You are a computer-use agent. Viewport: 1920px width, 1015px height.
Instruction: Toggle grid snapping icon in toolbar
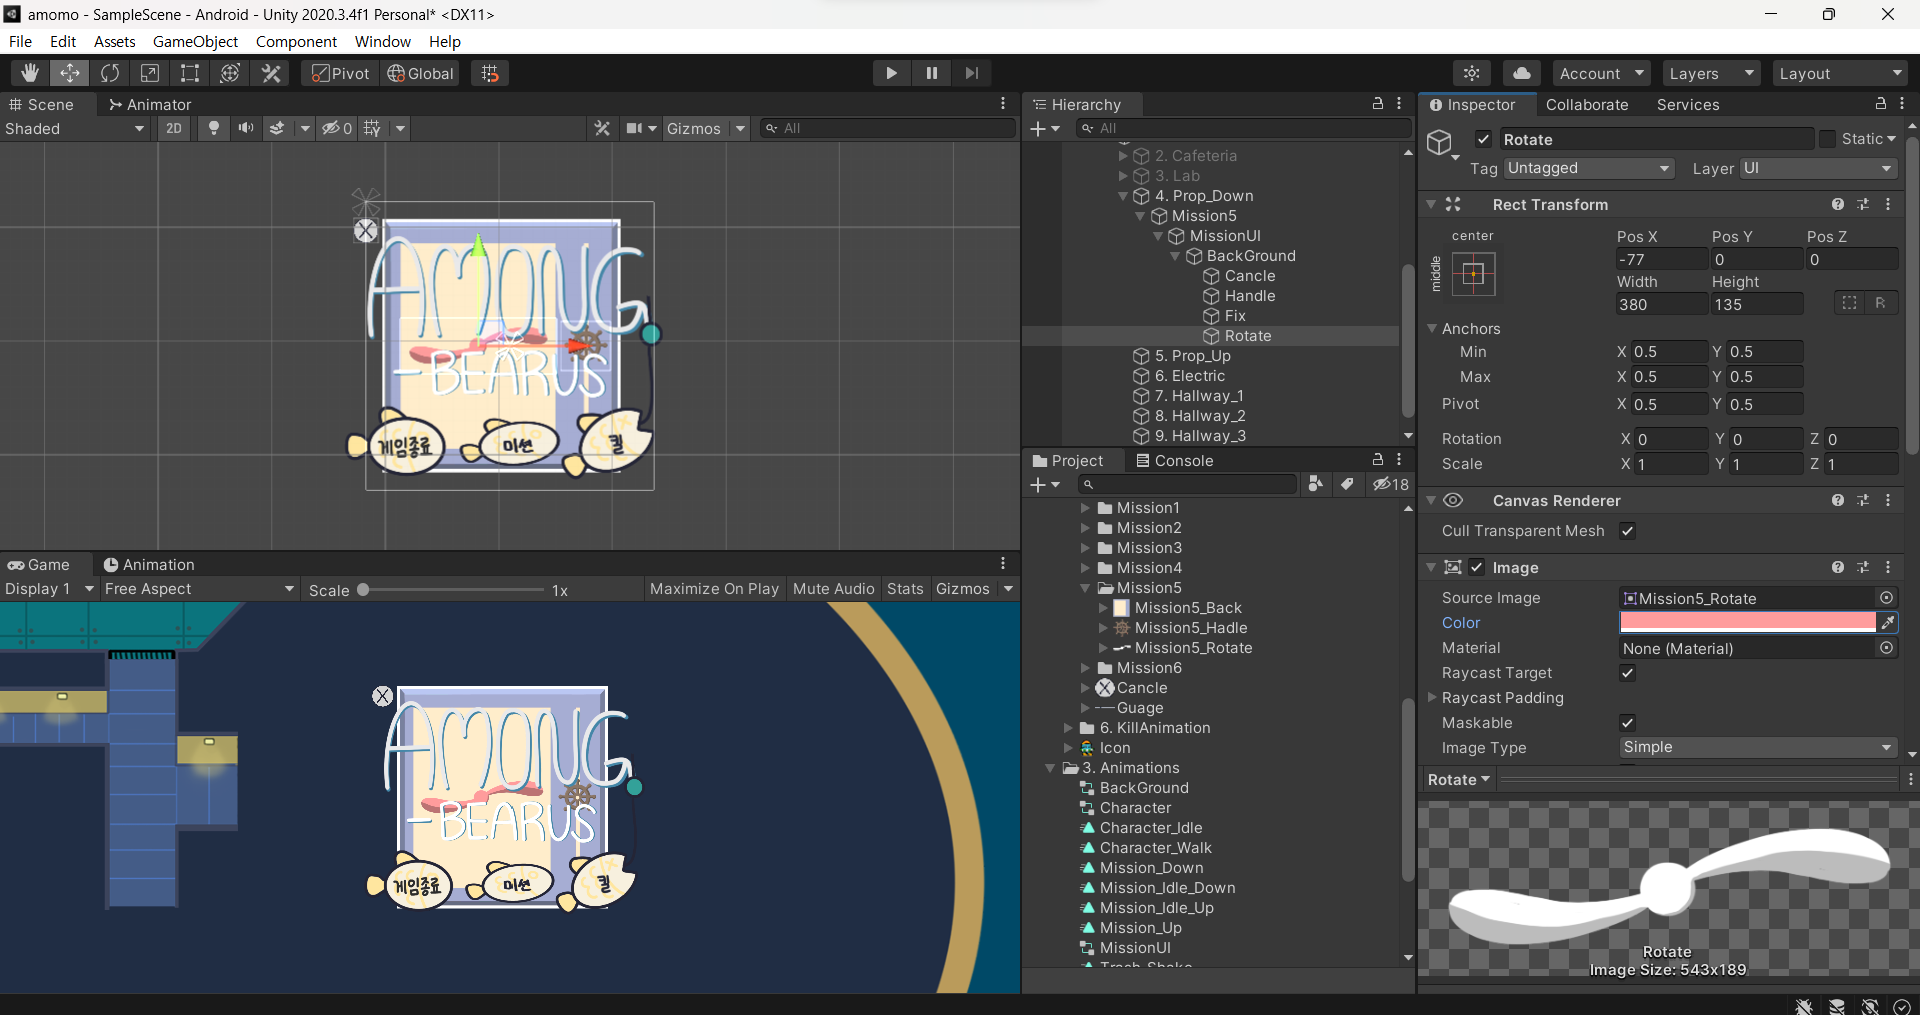(490, 73)
